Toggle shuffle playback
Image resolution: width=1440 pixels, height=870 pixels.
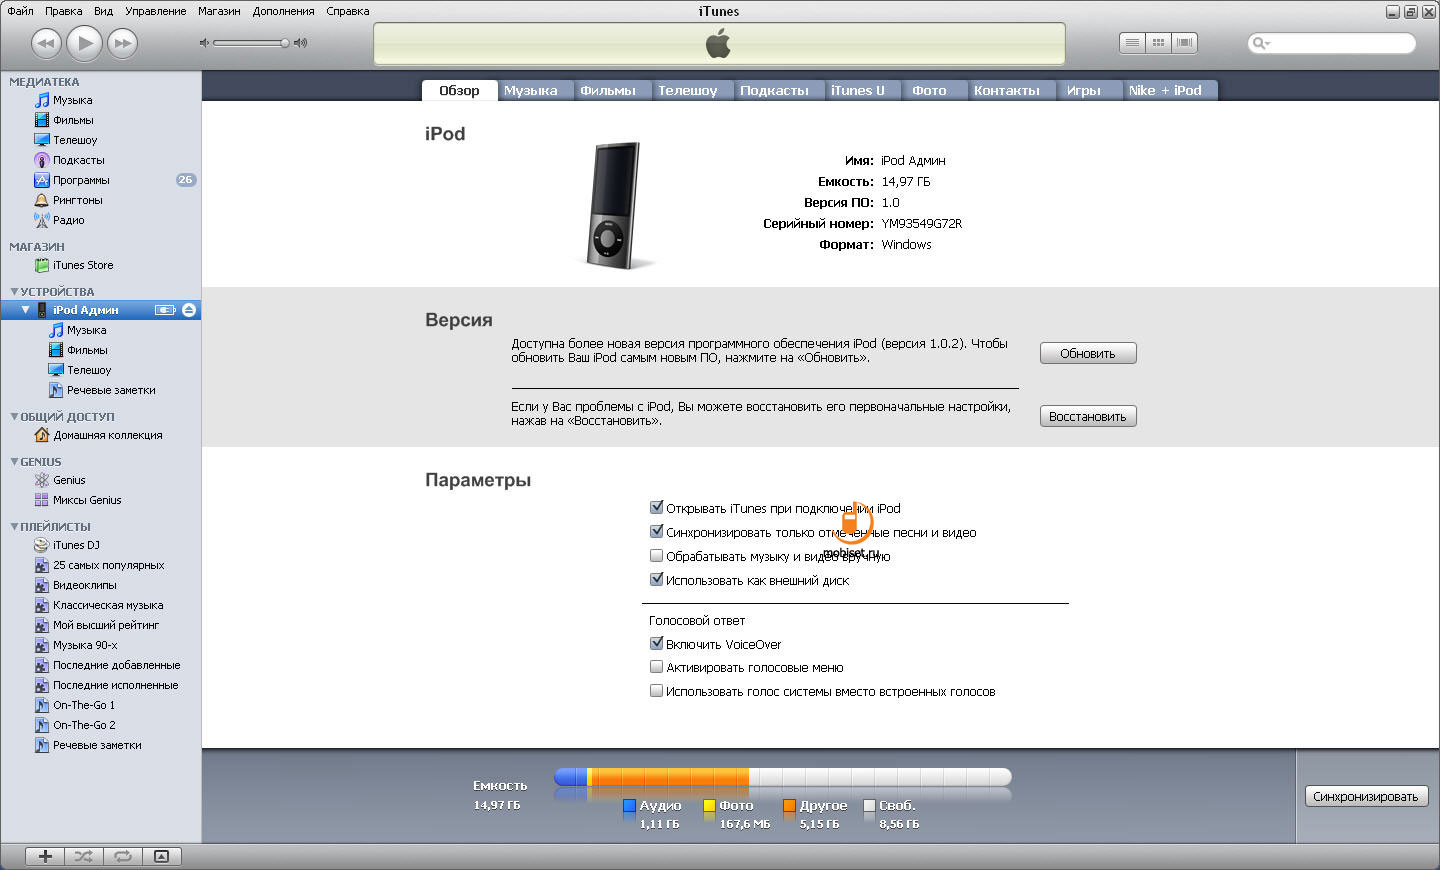pos(84,856)
